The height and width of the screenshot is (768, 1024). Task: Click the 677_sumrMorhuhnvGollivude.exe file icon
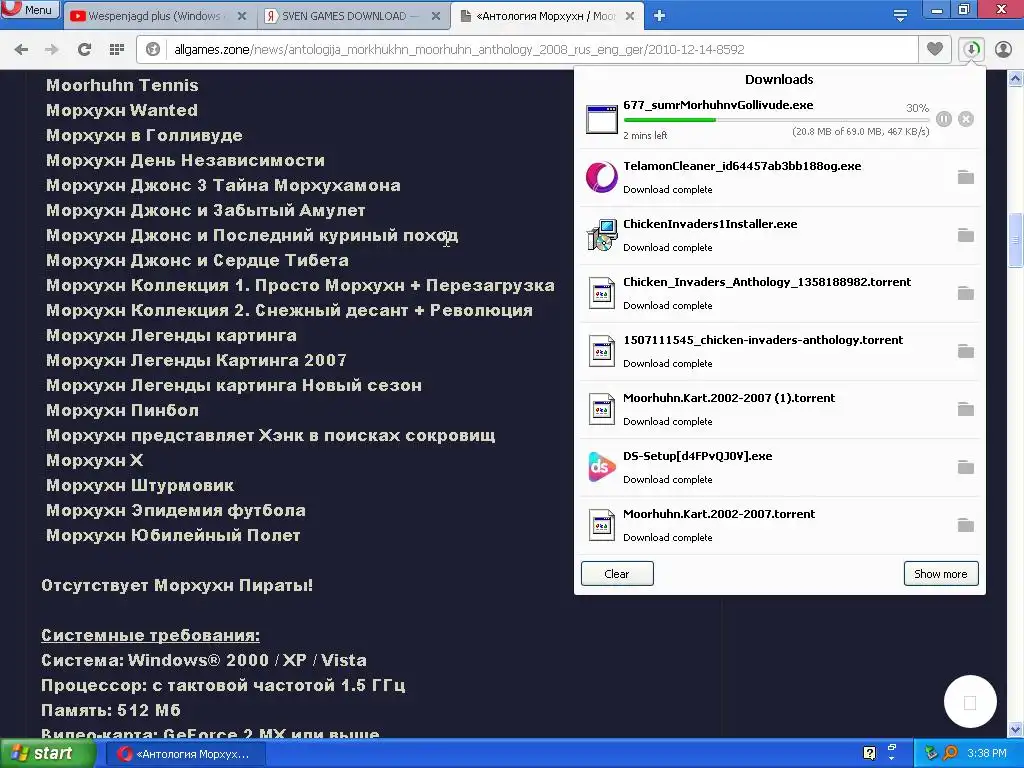601,120
